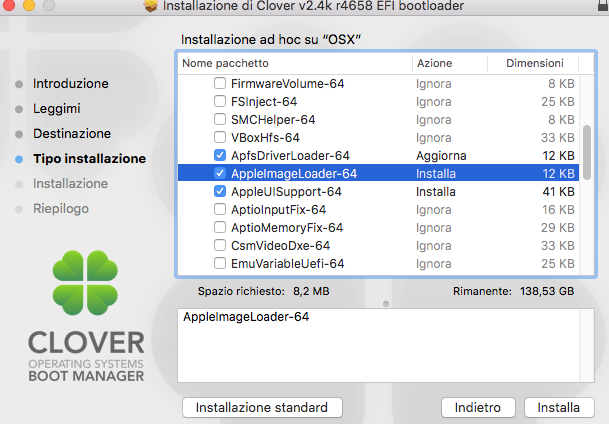609x424 pixels.
Task: Click Installa action in AppleUISupport-64 row
Action: (436, 192)
